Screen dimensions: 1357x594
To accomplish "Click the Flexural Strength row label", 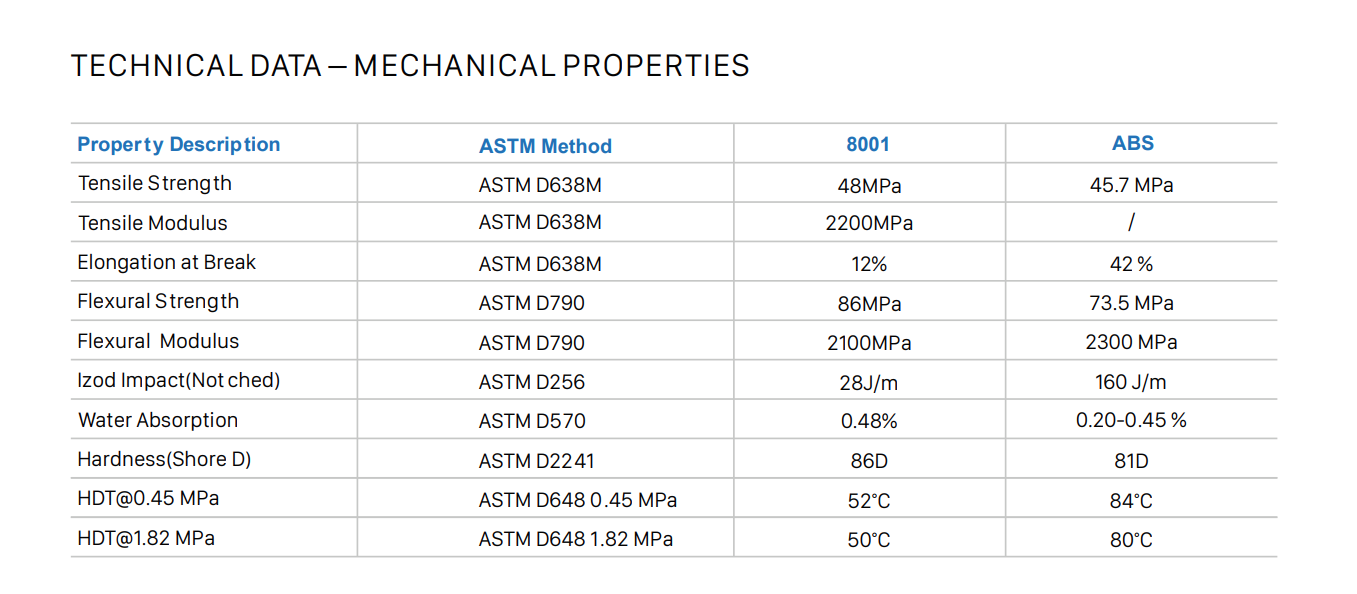I will (158, 301).
